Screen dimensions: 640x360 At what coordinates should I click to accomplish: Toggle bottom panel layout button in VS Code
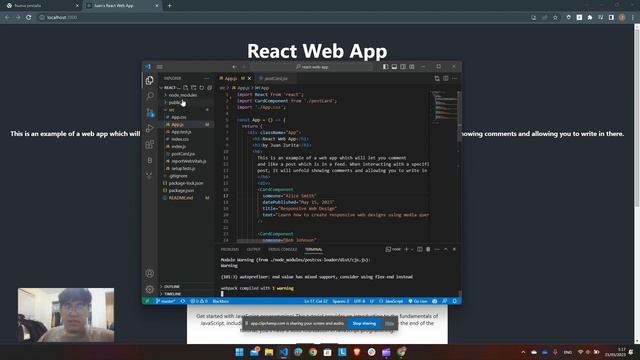394,67
